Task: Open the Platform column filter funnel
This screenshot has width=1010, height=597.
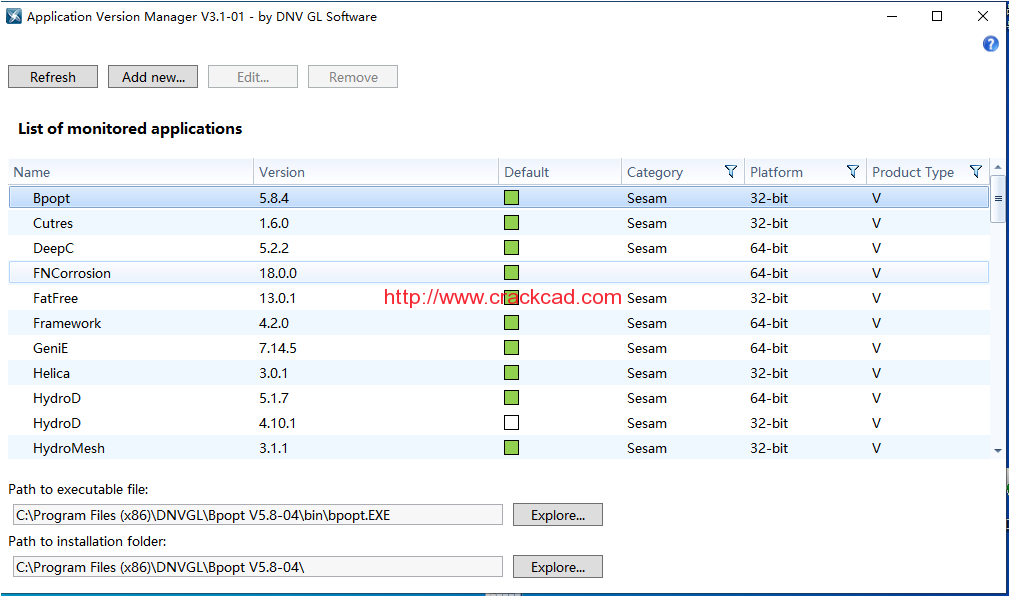Action: [x=853, y=171]
